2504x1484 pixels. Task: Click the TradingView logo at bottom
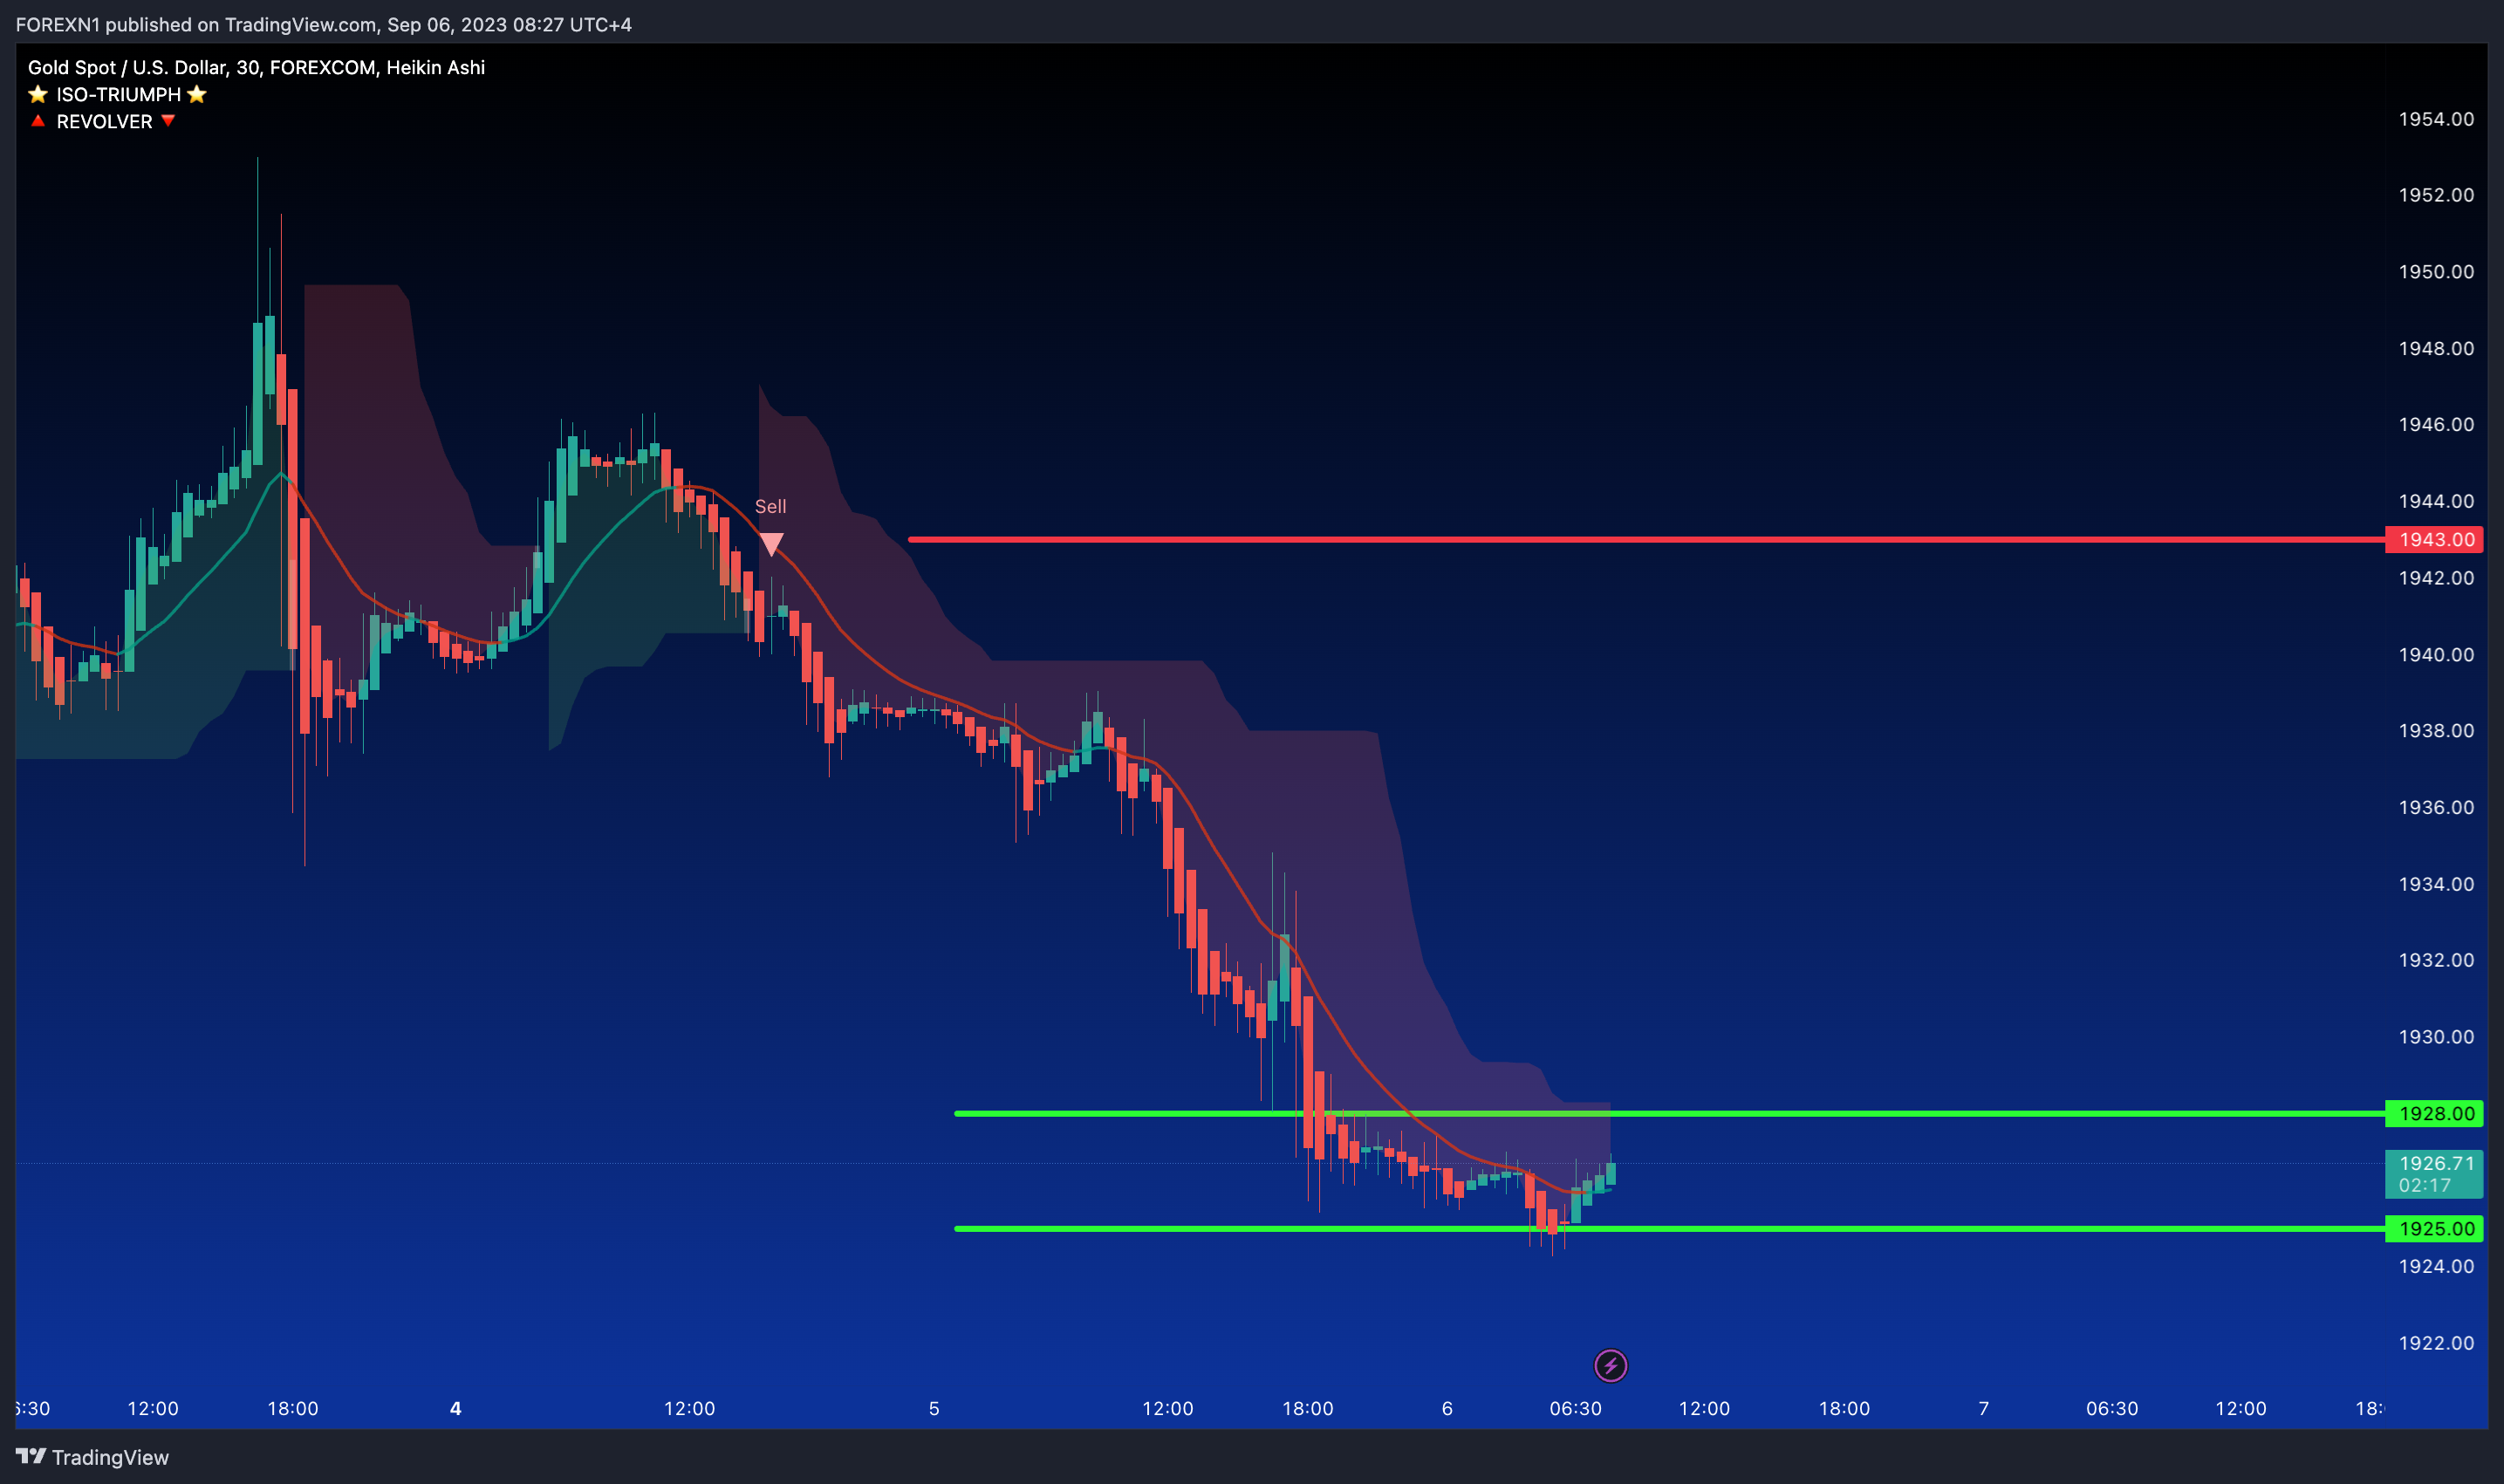[92, 1457]
